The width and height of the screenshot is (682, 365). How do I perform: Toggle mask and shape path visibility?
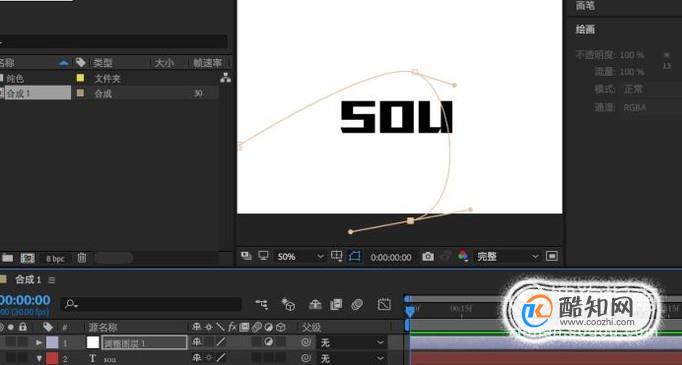click(x=354, y=257)
